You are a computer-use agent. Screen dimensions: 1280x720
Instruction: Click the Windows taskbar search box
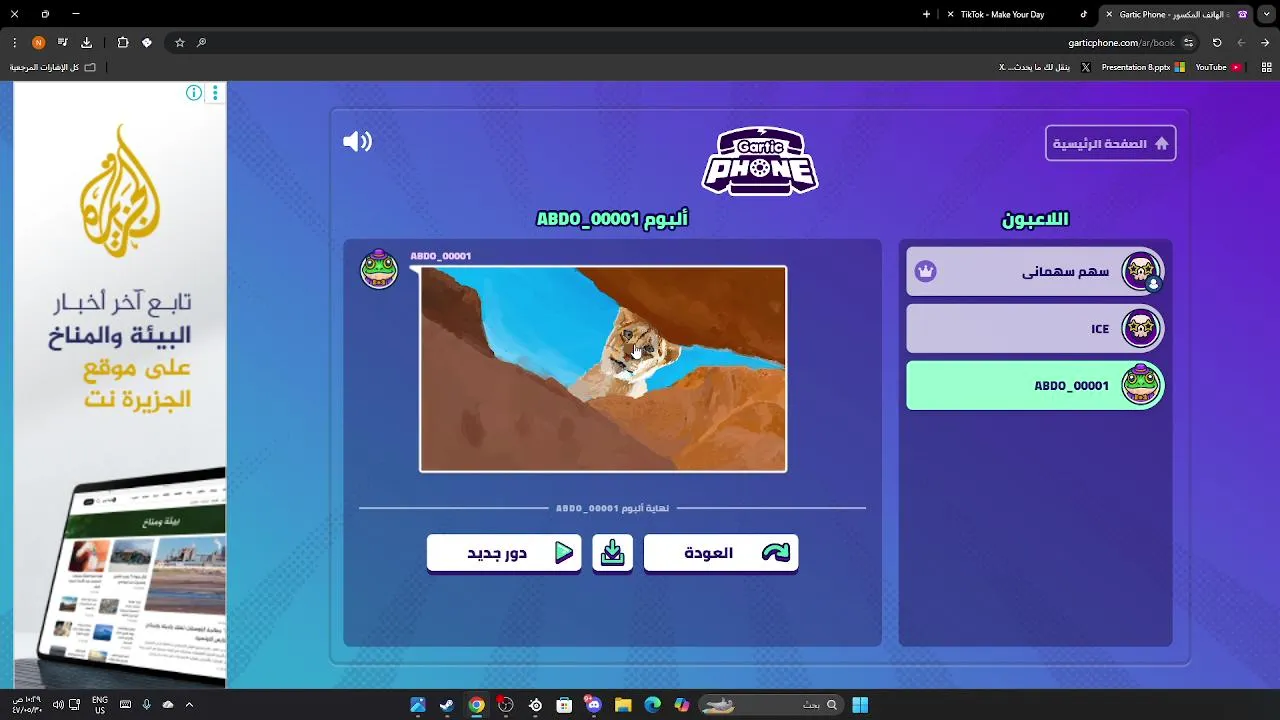pyautogui.click(x=770, y=705)
